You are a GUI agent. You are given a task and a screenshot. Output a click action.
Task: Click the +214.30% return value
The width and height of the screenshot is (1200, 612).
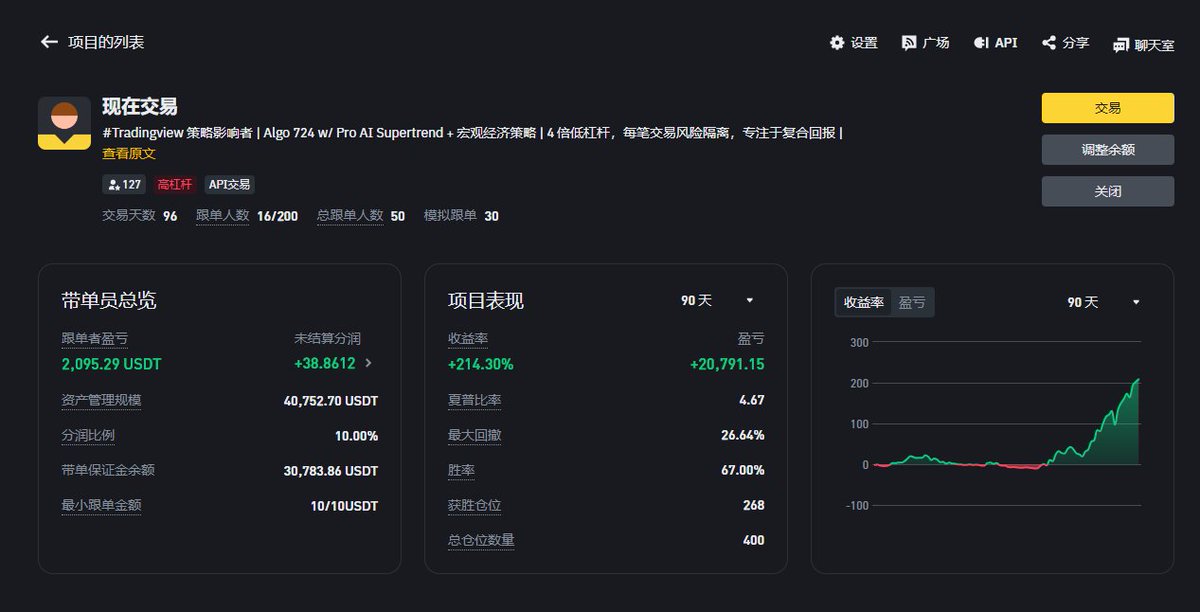tap(481, 364)
